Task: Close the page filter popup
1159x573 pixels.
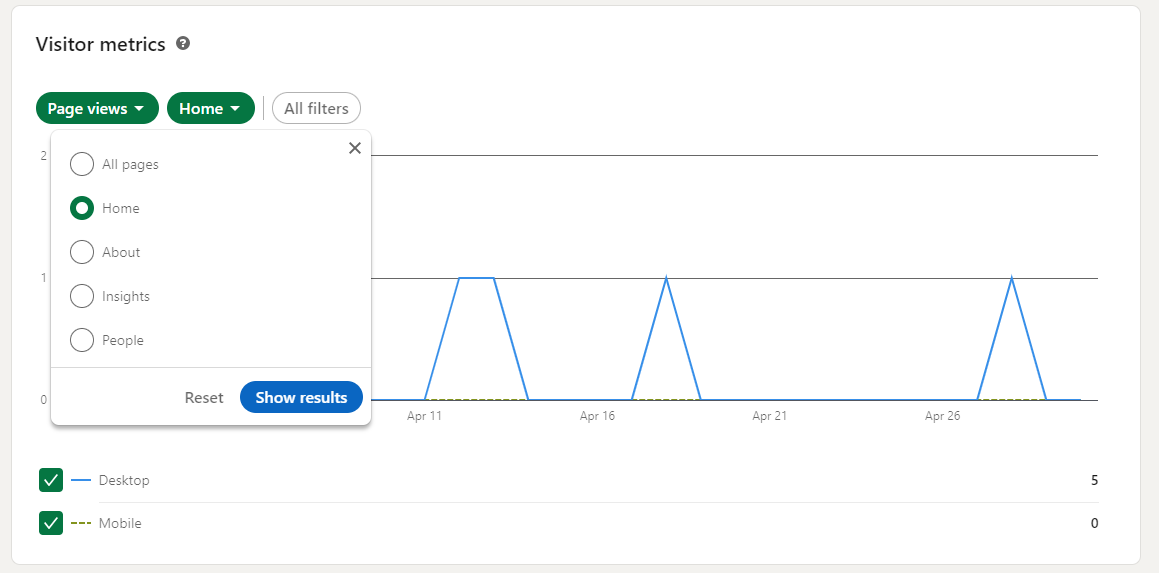Action: [x=354, y=148]
